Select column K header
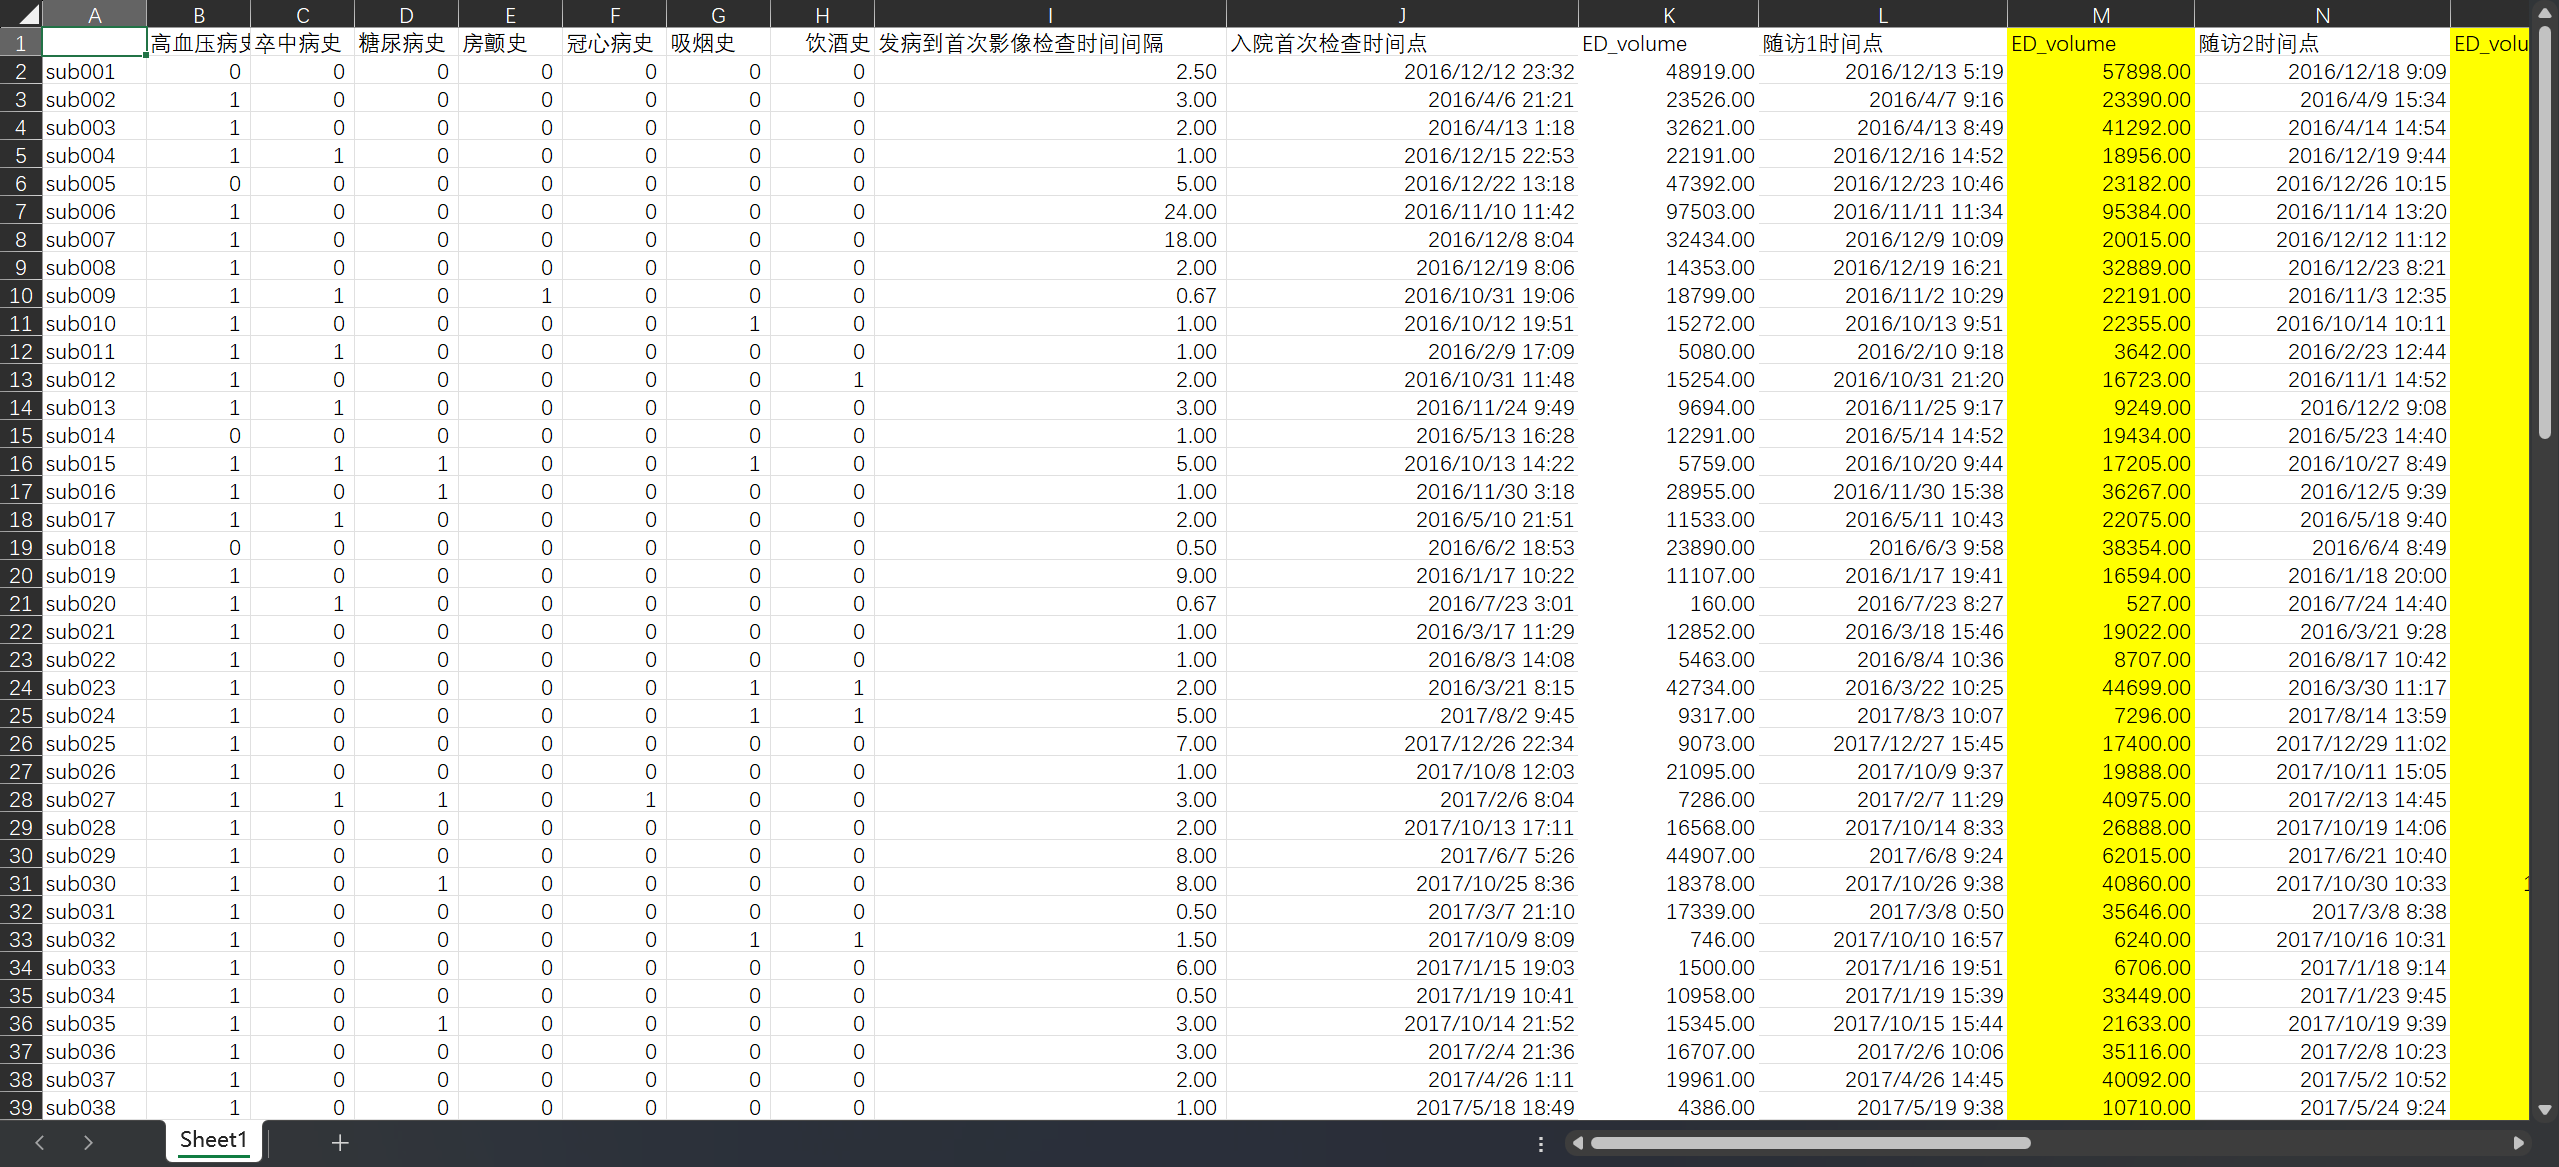This screenshot has width=2559, height=1167. [x=1668, y=14]
